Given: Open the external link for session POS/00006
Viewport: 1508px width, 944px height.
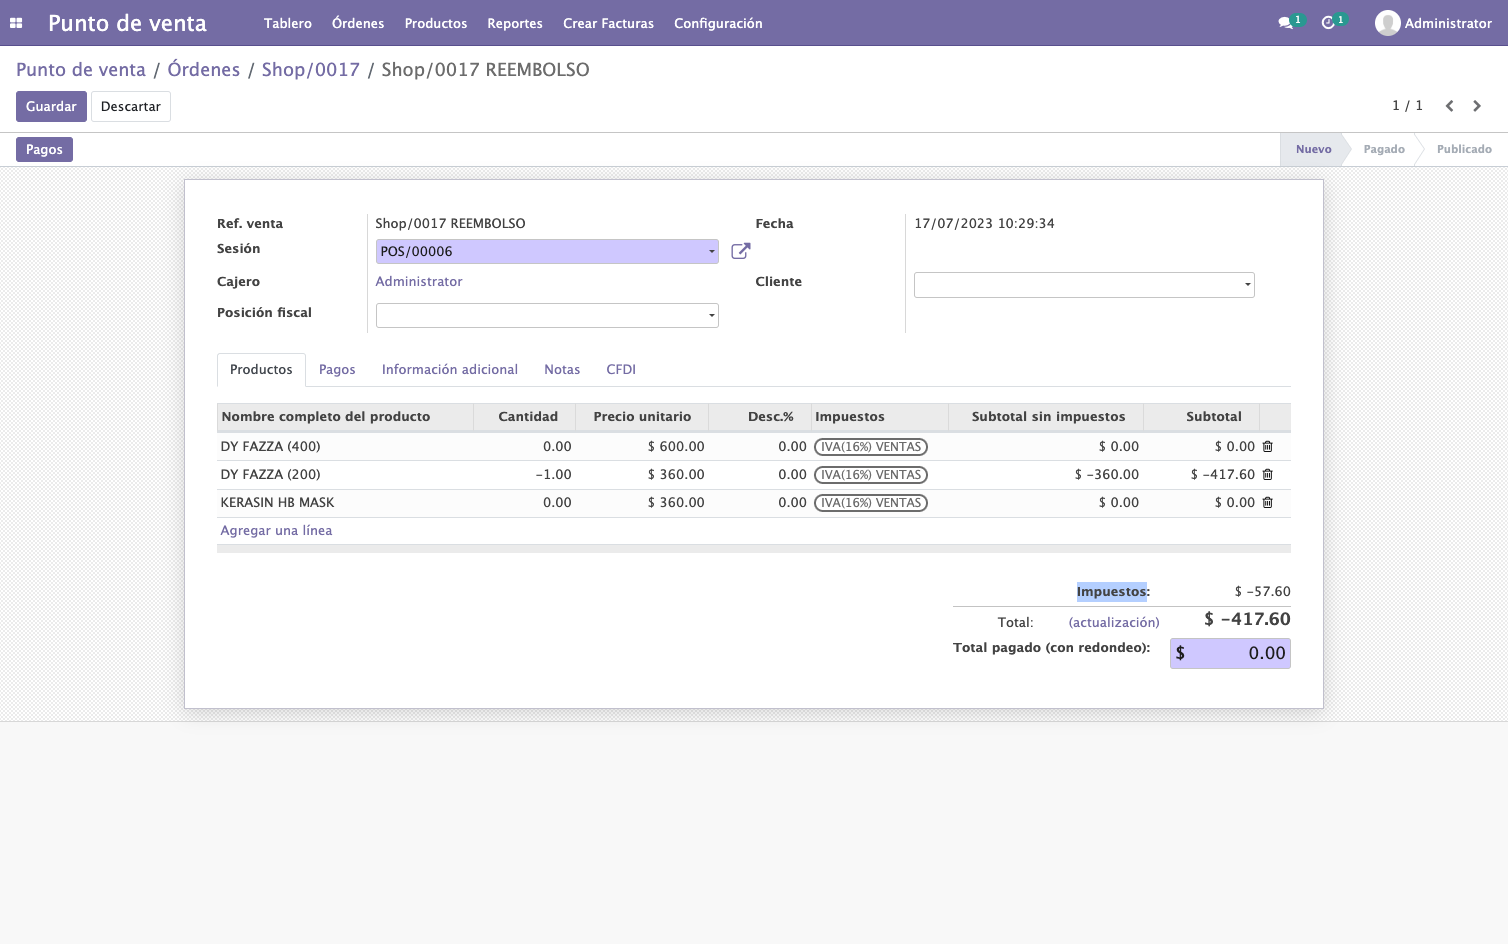Looking at the screenshot, I should pyautogui.click(x=740, y=251).
